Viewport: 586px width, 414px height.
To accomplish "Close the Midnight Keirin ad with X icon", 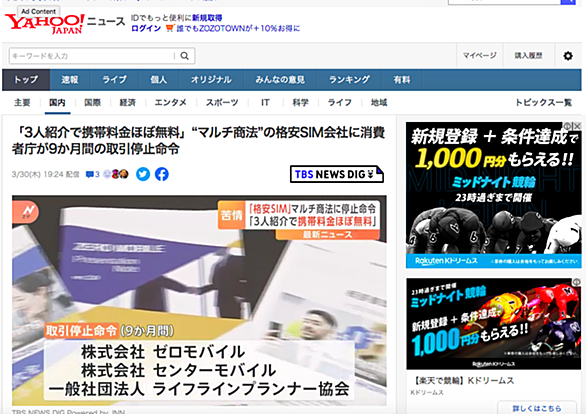I will pos(577,126).
